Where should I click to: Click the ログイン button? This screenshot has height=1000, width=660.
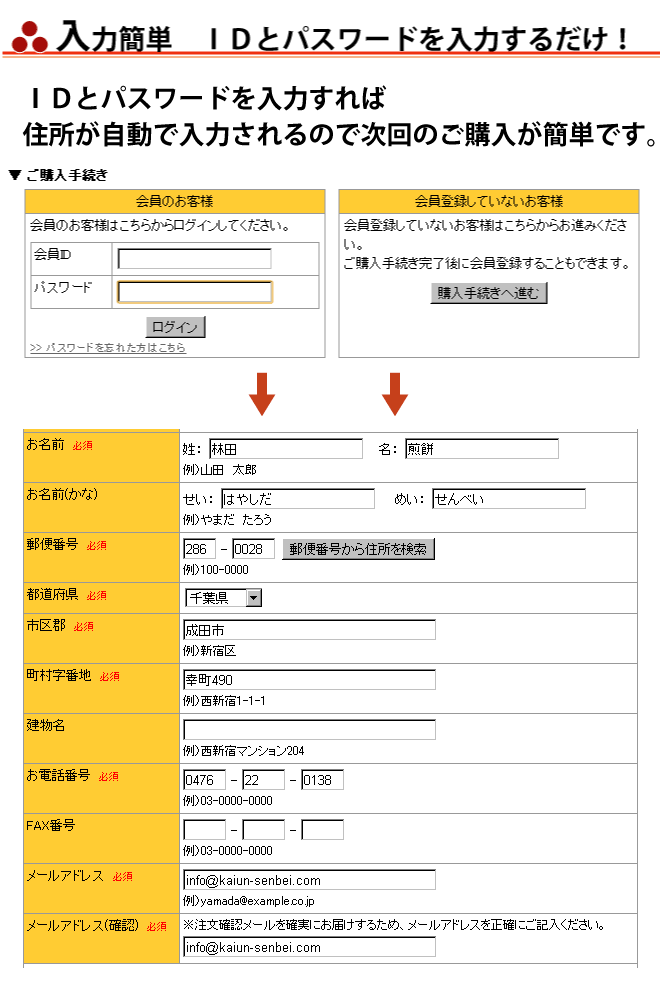pyautogui.click(x=175, y=327)
